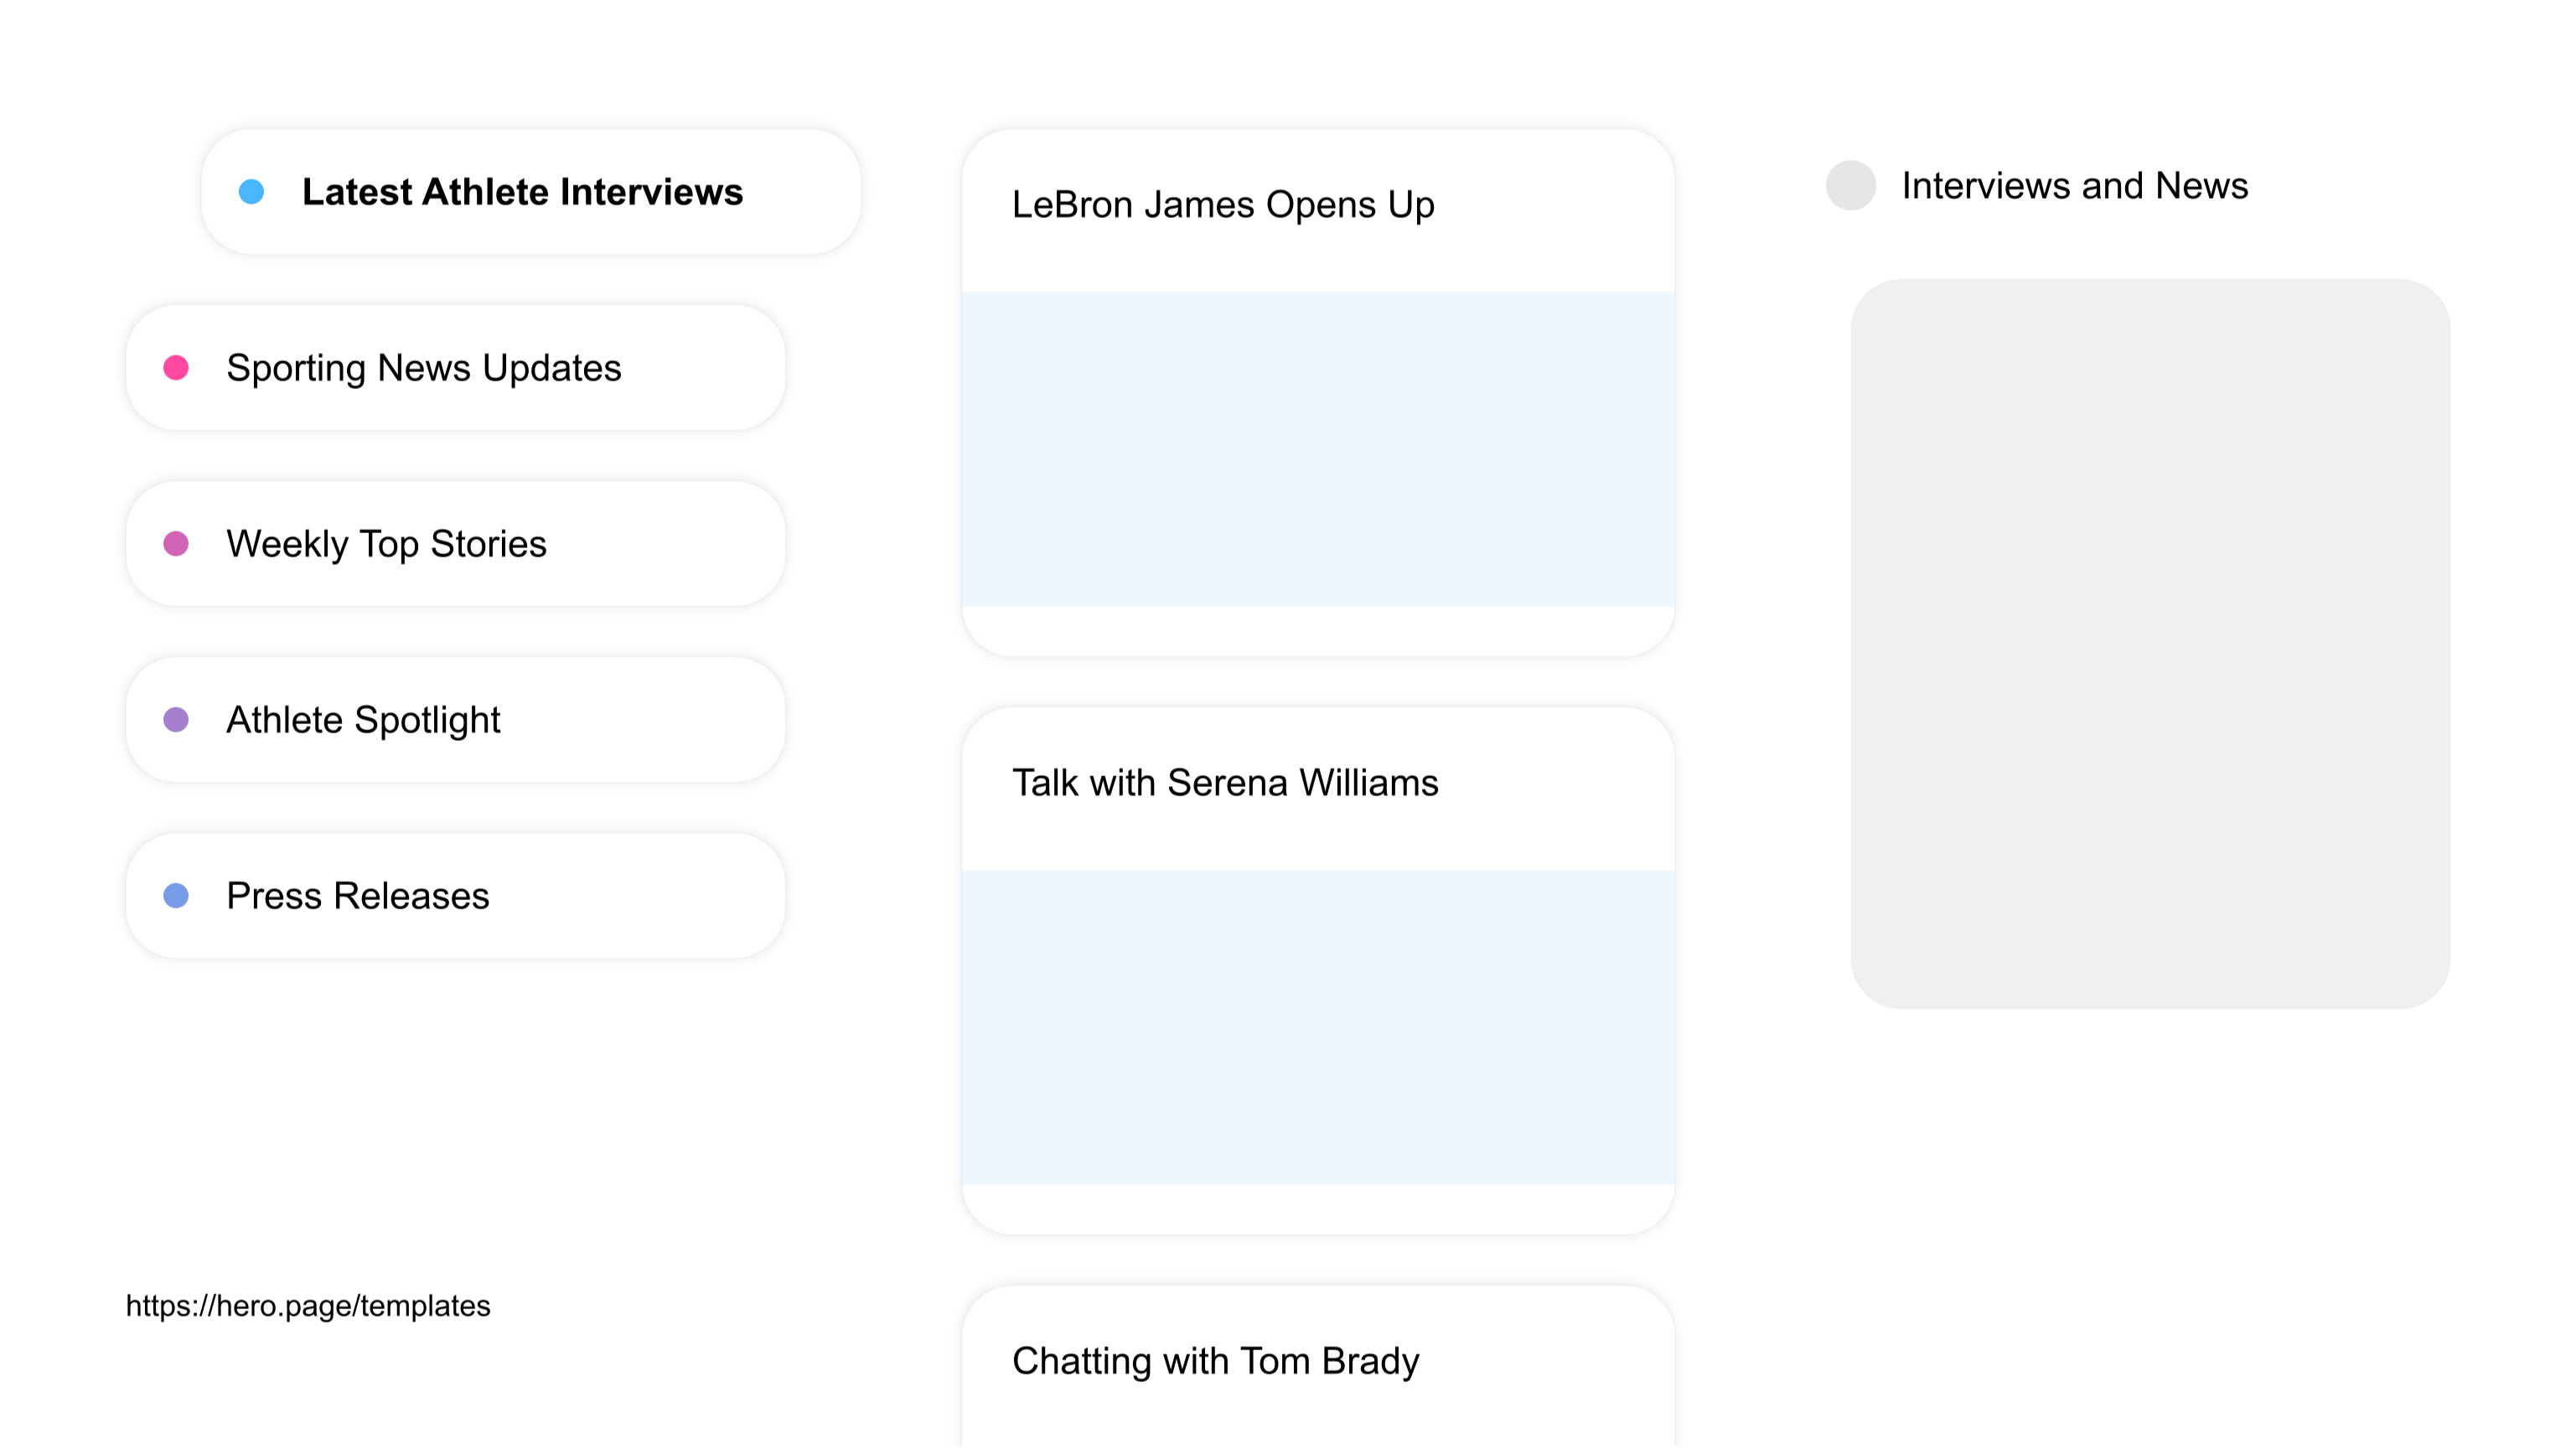
Task: Go to Press Releases
Action: tap(455, 895)
